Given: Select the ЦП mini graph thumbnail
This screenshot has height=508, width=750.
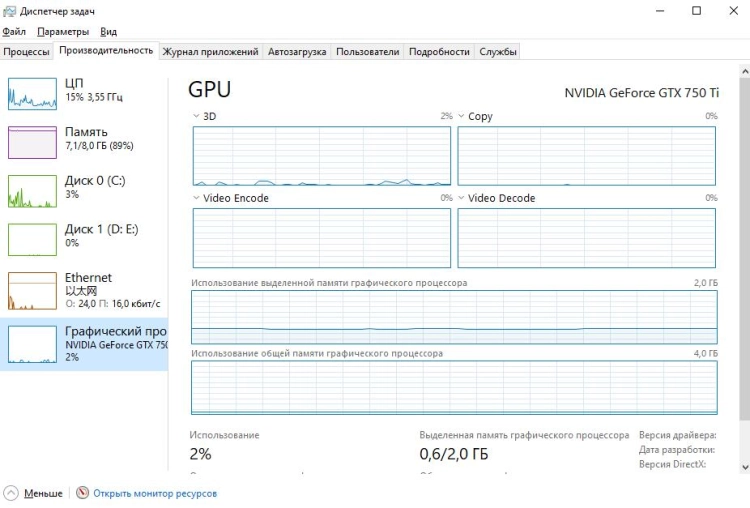Looking at the screenshot, I should [33, 94].
